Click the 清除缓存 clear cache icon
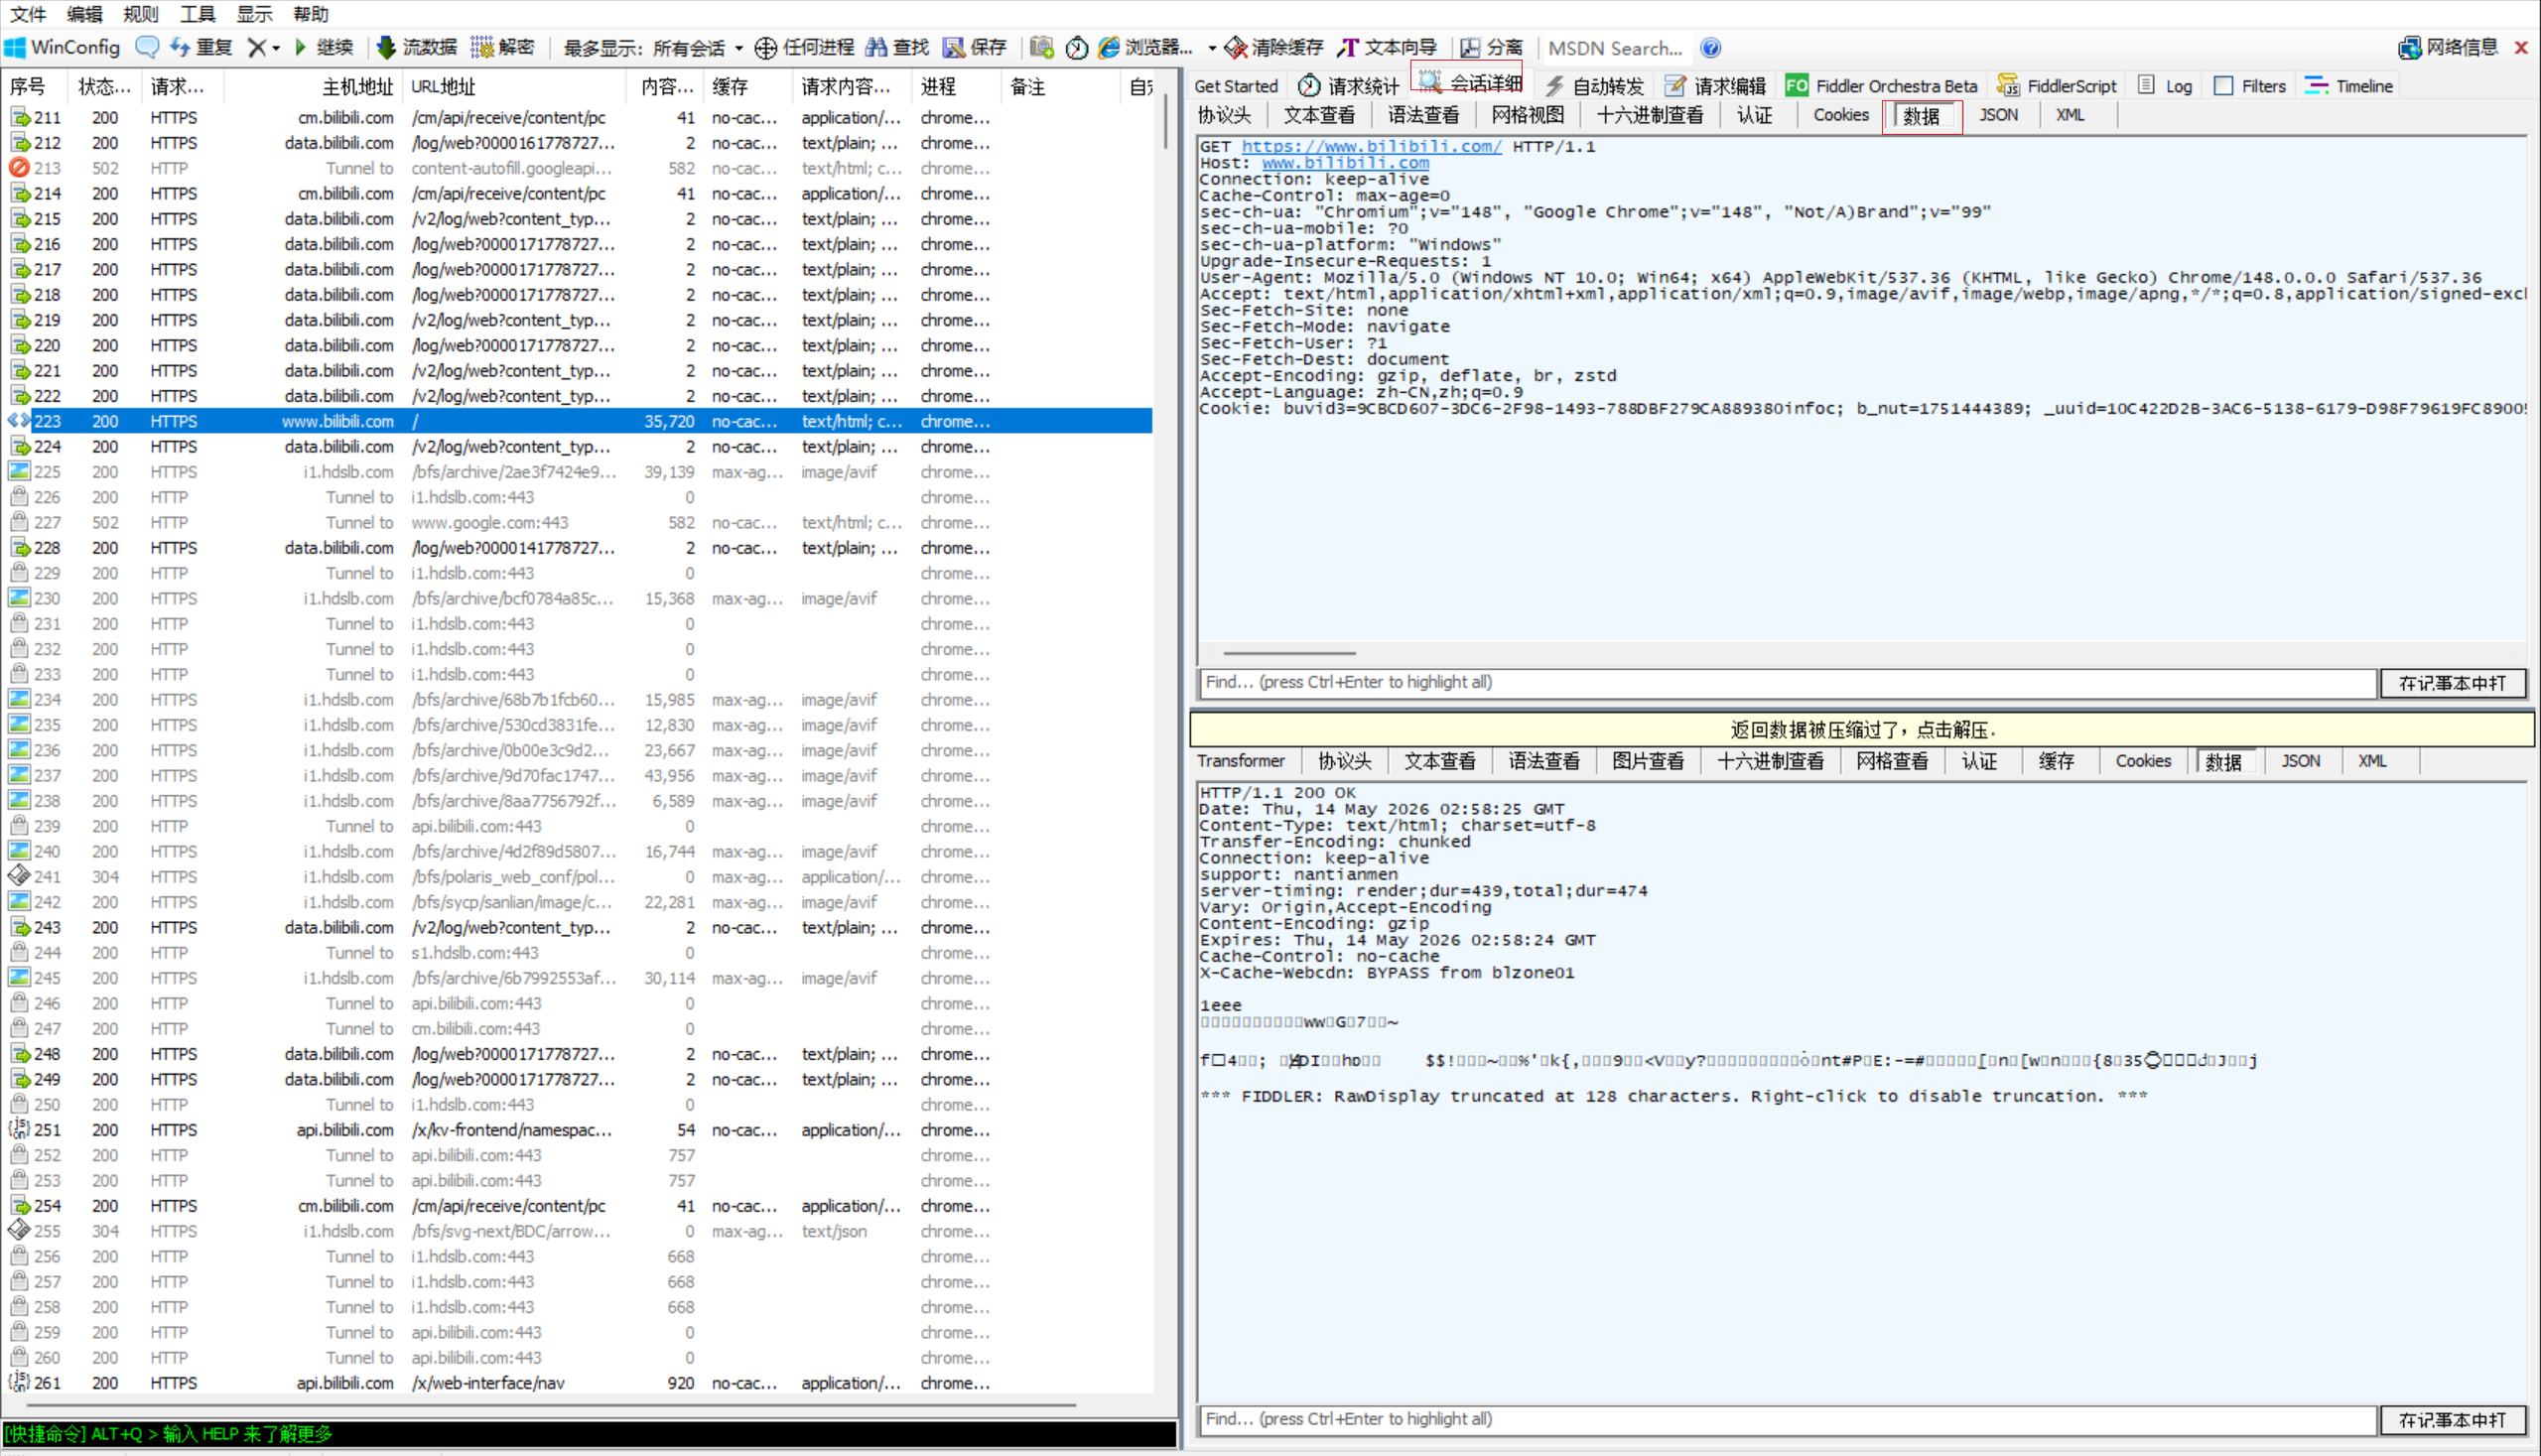 pyautogui.click(x=1235, y=47)
